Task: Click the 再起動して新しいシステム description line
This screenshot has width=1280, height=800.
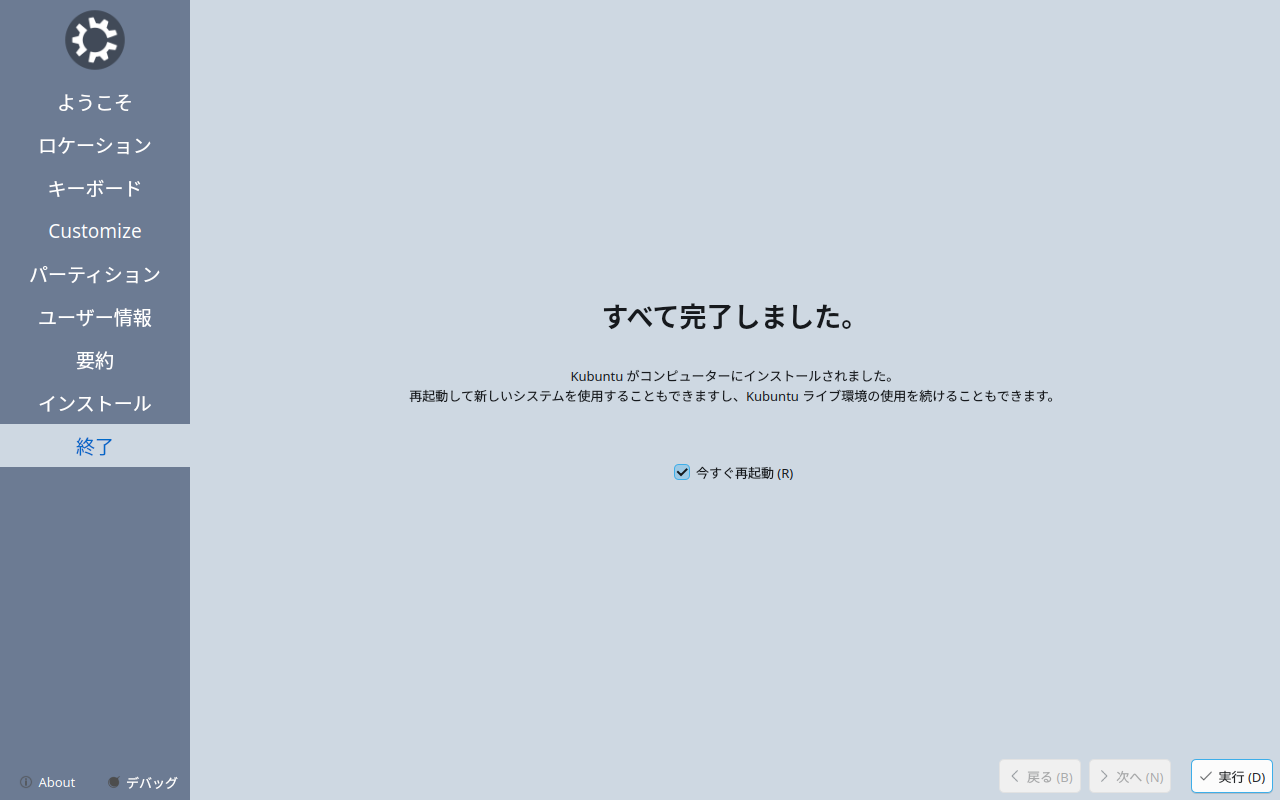Action: tap(732, 396)
